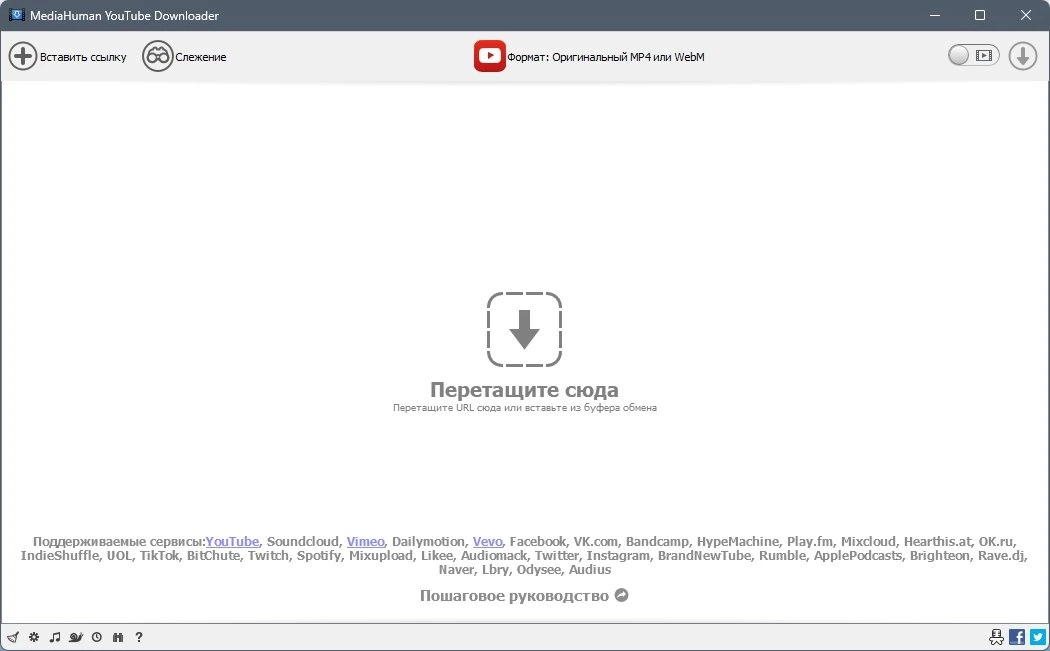Click the plus icon to paste a link

22,56
